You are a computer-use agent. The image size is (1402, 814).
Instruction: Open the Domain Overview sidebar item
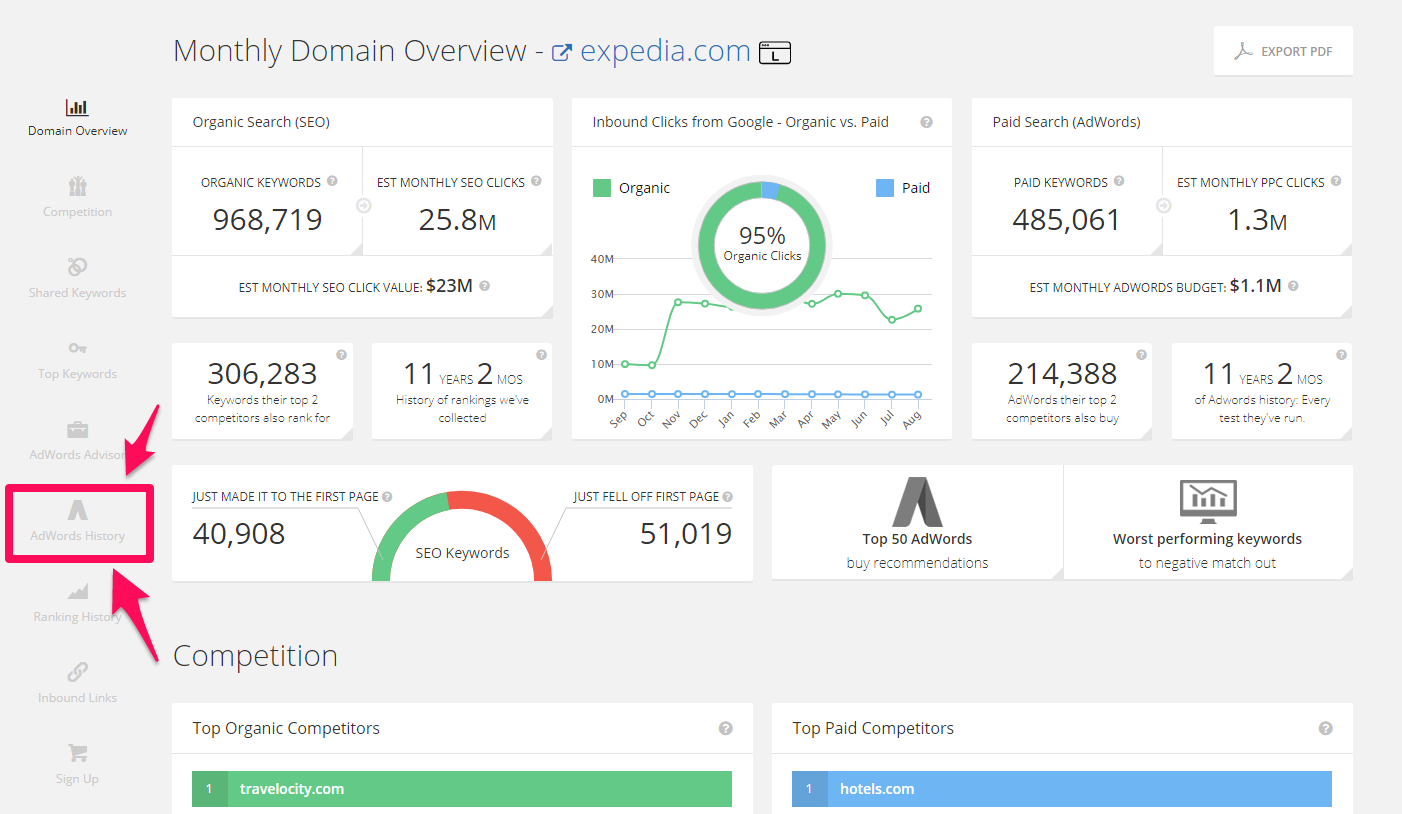[x=77, y=117]
